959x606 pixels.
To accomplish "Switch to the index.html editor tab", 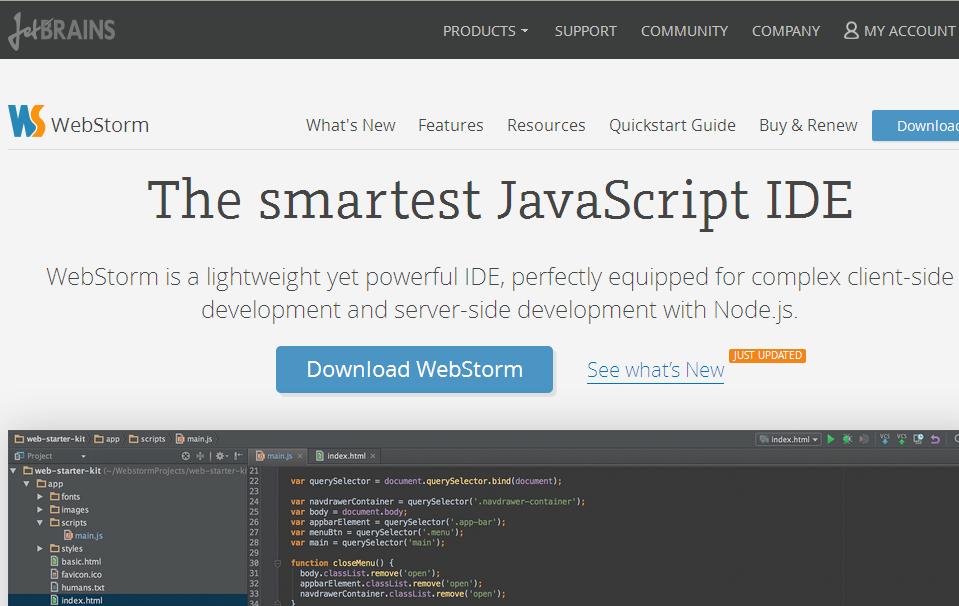I will pos(344,455).
